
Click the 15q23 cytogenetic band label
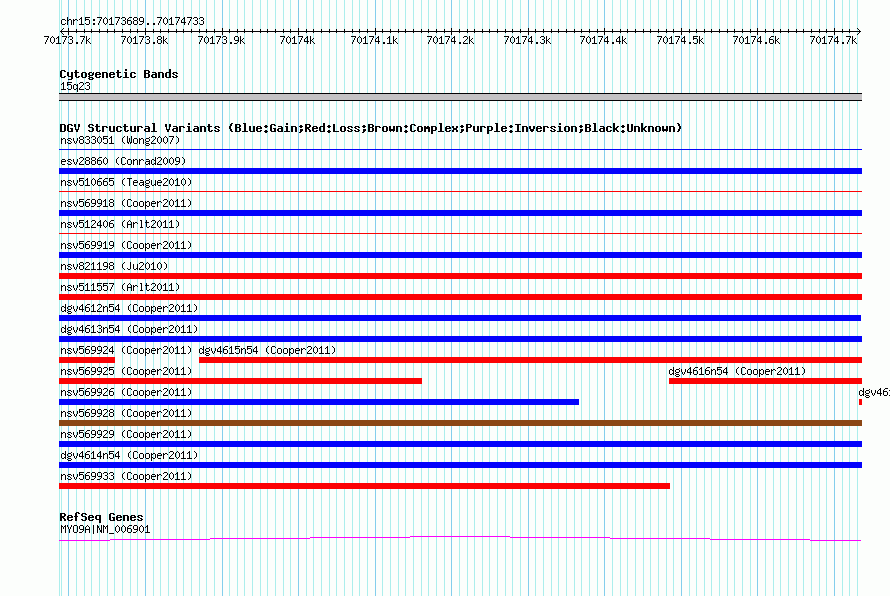tap(75, 86)
